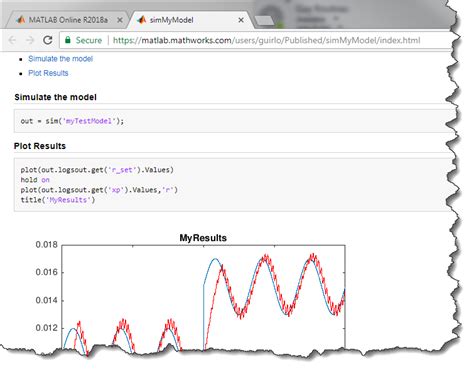Focus the address bar URL
474x372 pixels.
pyautogui.click(x=266, y=40)
